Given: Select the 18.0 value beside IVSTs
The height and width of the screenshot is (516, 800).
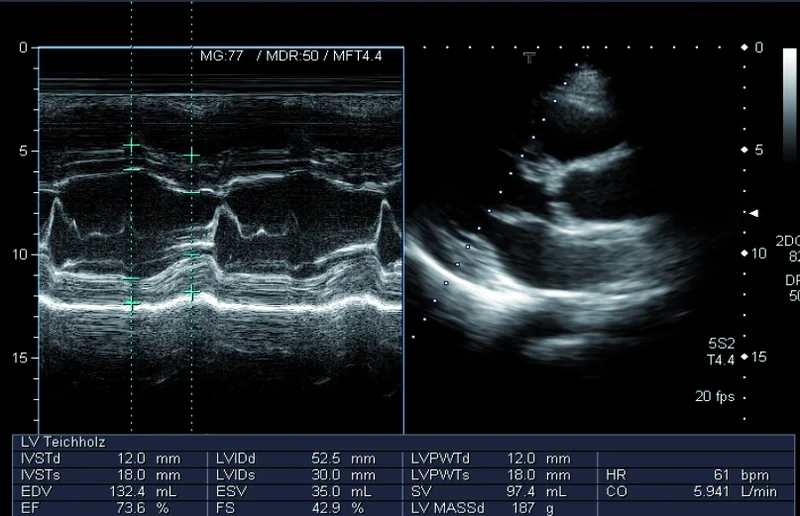Looking at the screenshot, I should pos(131,475).
